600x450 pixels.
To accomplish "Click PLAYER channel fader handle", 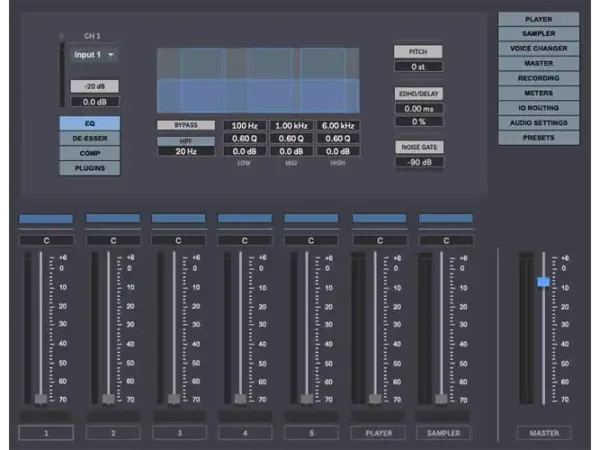I will pyautogui.click(x=375, y=399).
